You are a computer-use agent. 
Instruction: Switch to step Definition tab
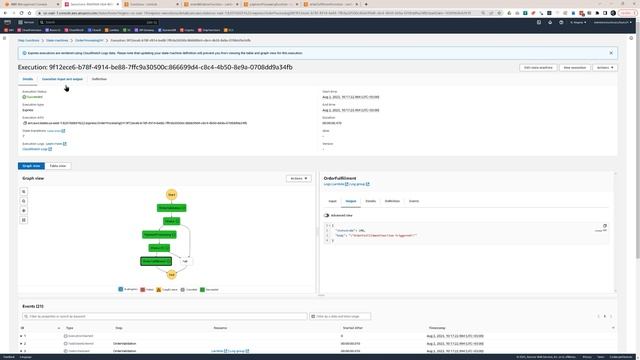tap(392, 201)
